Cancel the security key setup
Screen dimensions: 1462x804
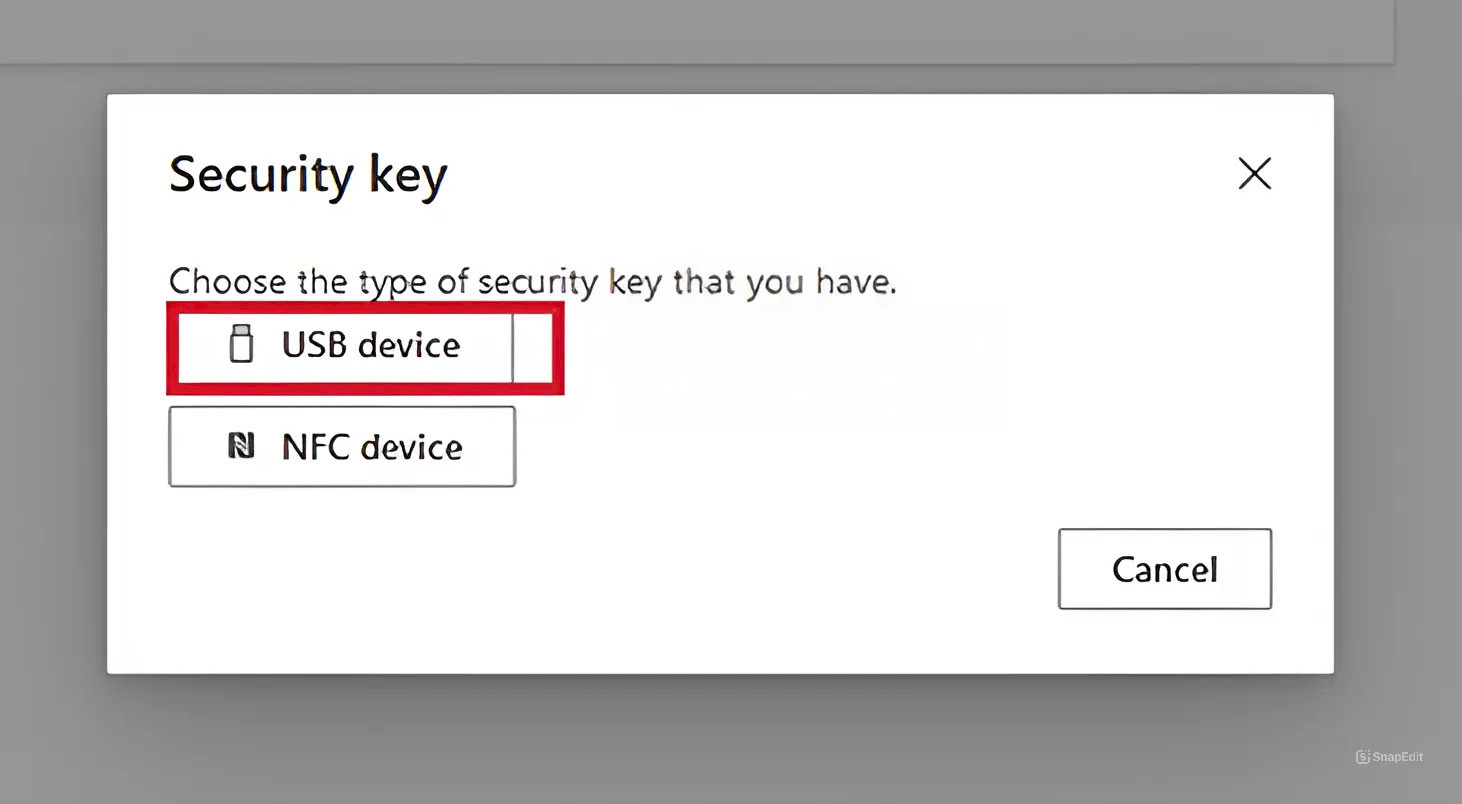pyautogui.click(x=1165, y=569)
